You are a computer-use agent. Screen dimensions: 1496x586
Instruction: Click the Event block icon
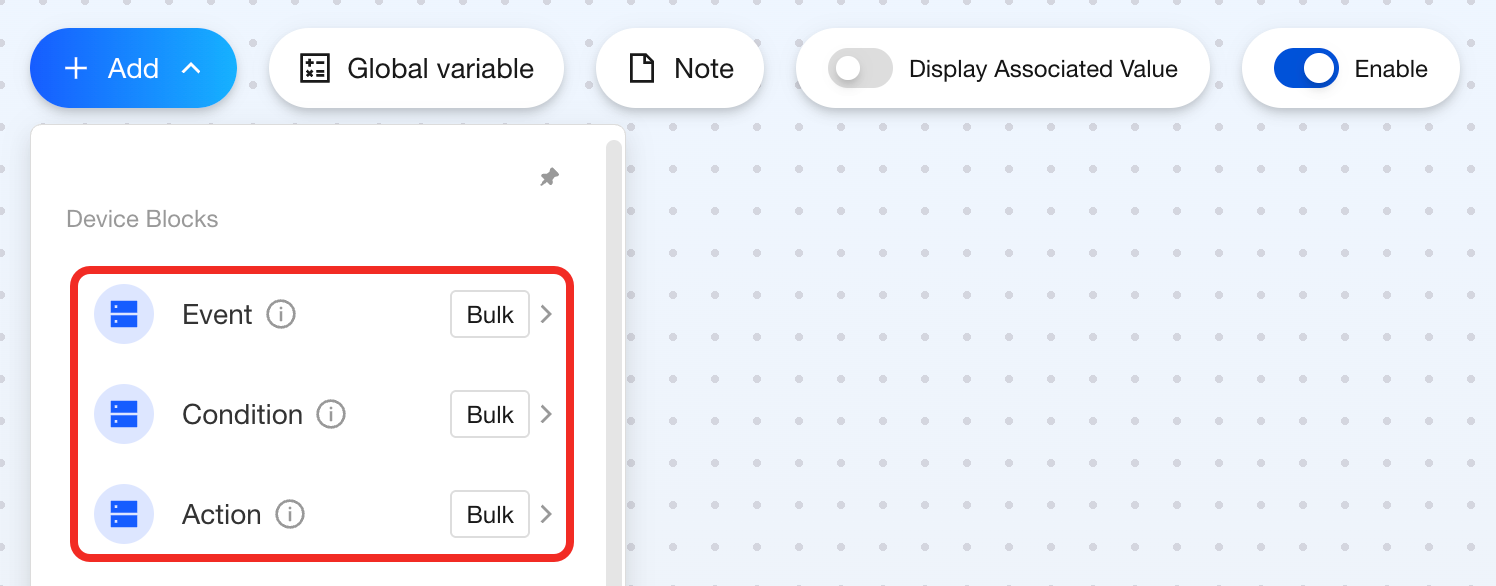[x=124, y=314]
